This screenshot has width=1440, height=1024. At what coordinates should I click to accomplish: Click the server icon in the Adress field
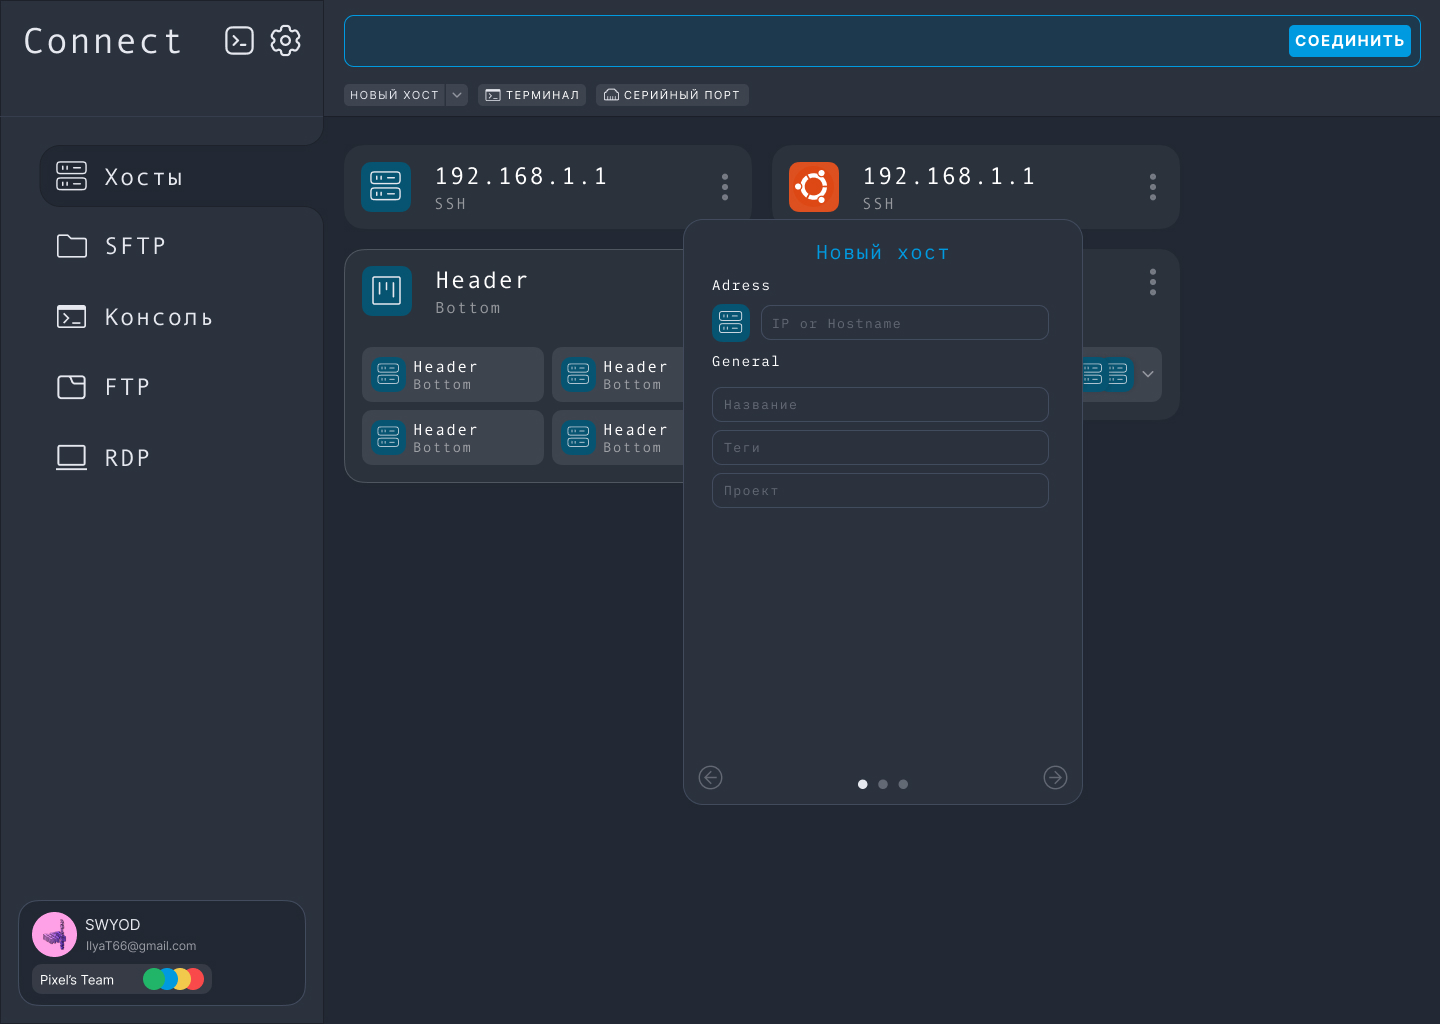tap(731, 322)
